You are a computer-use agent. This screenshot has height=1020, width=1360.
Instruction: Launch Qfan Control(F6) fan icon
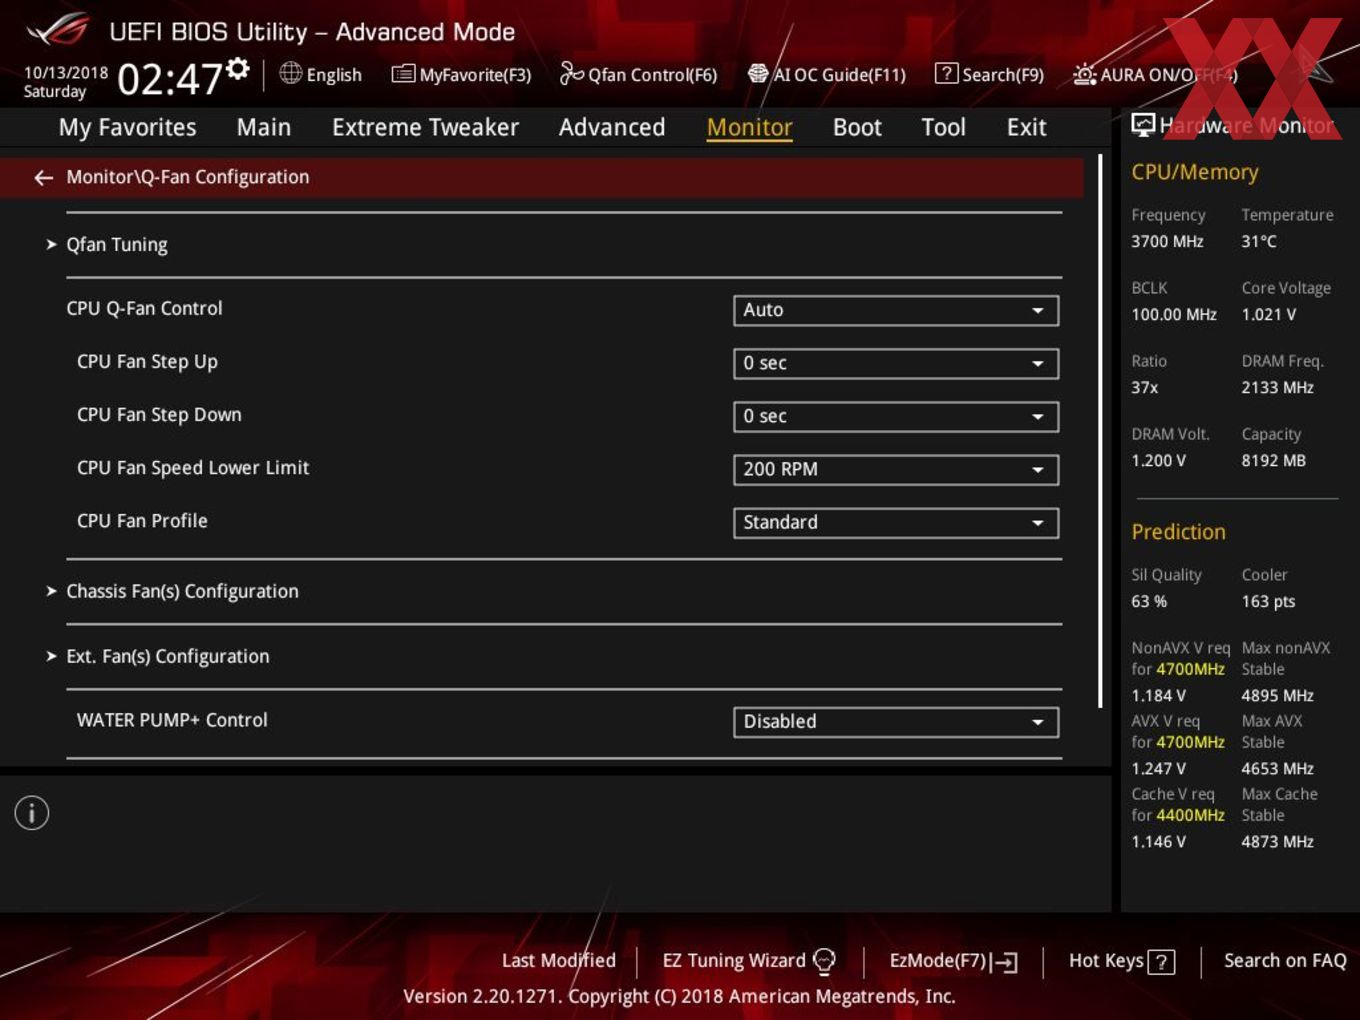coord(571,73)
